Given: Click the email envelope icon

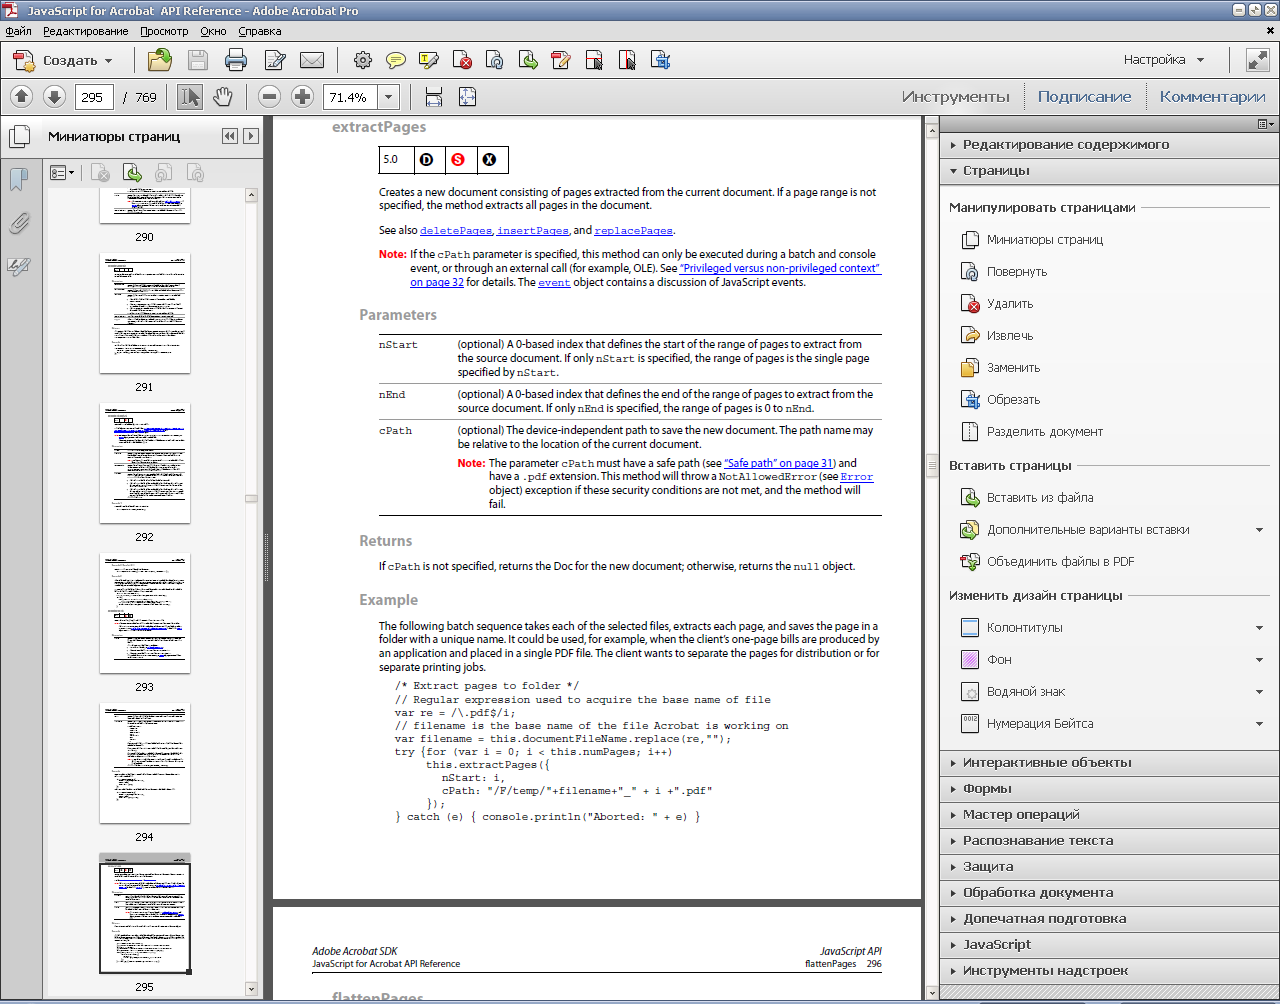Looking at the screenshot, I should click(312, 60).
